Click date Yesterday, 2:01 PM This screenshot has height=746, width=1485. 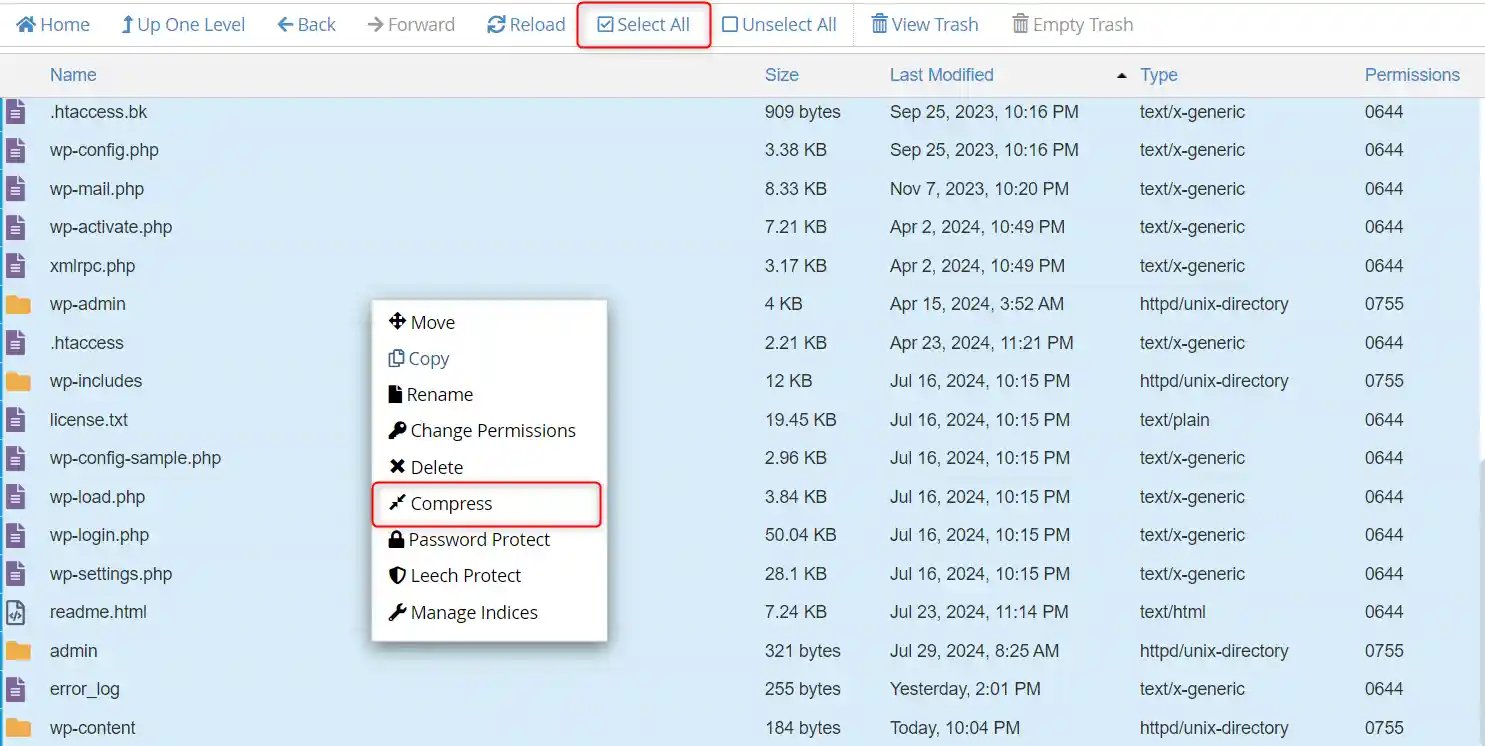[965, 689]
